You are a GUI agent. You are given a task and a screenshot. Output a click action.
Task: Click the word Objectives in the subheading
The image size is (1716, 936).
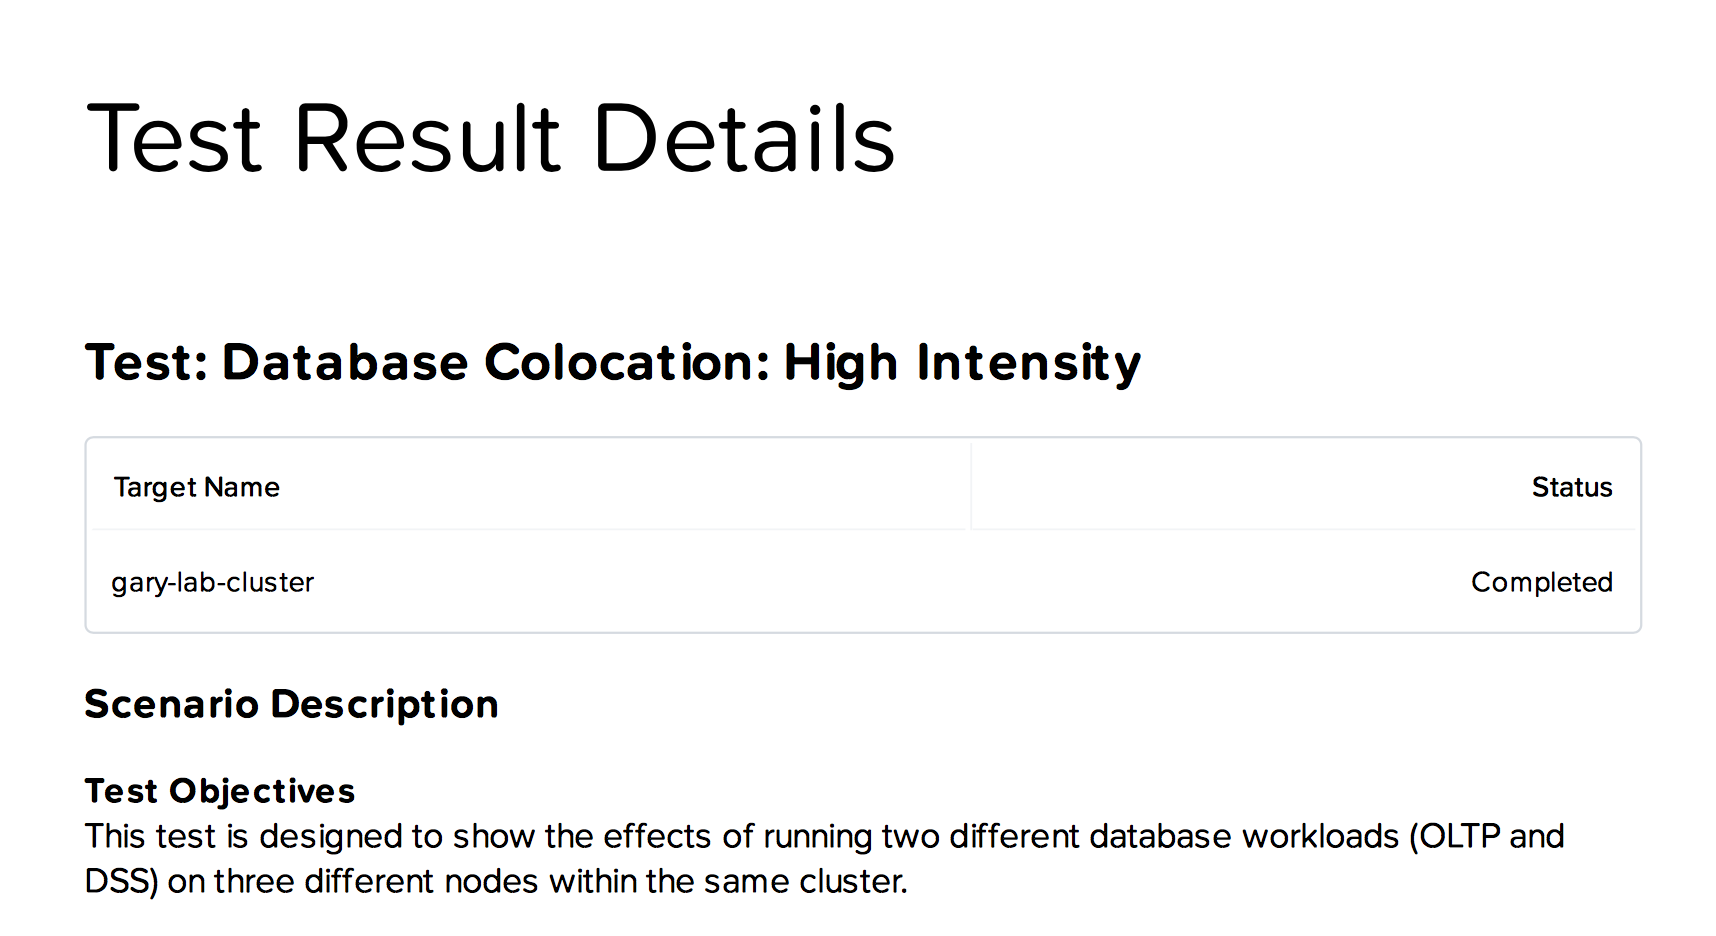[x=262, y=792]
